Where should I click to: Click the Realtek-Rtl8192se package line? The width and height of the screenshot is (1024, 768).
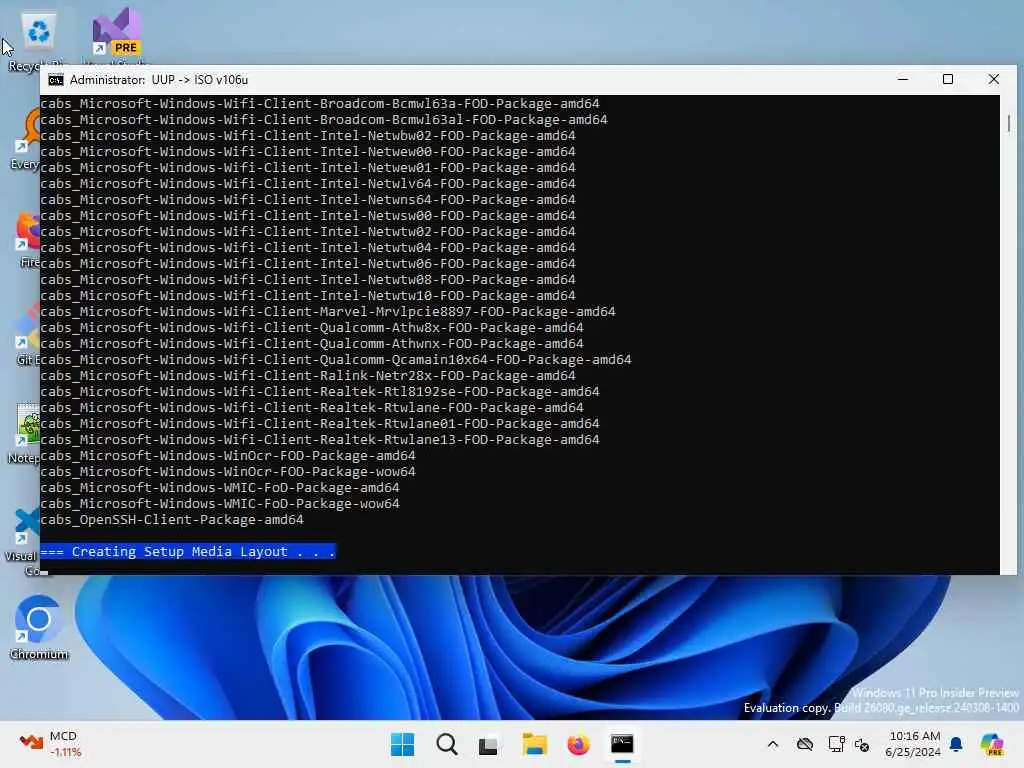coord(320,392)
